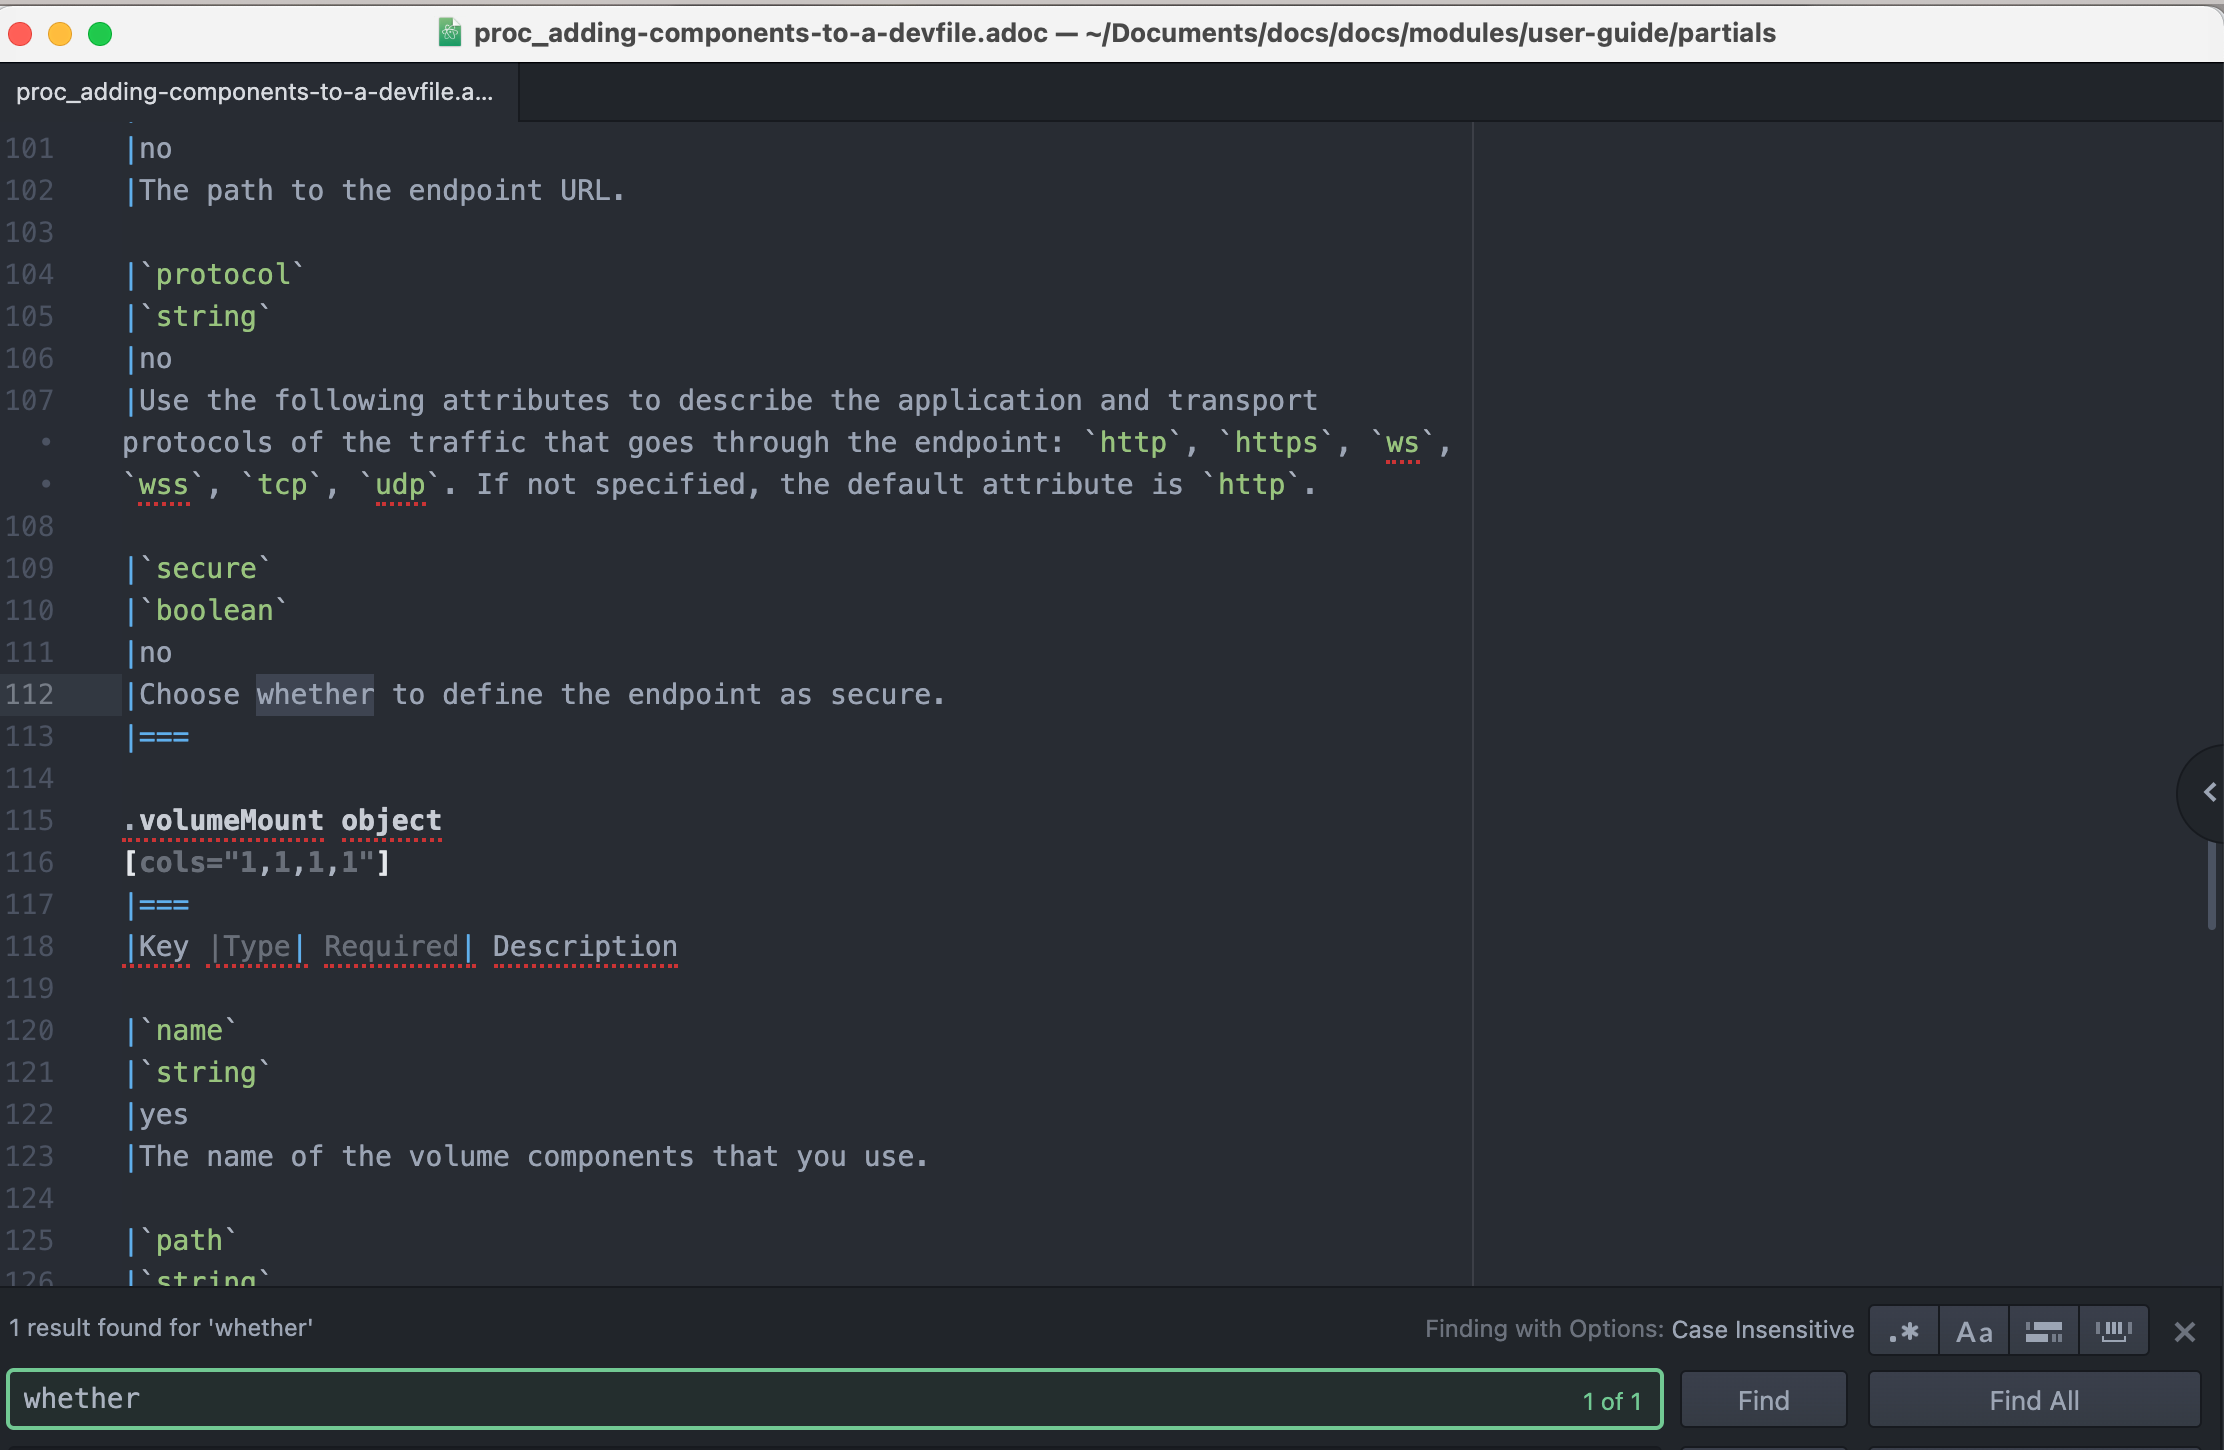The width and height of the screenshot is (2224, 1450).
Task: Click the '1 of 1' result counter
Action: (1612, 1401)
